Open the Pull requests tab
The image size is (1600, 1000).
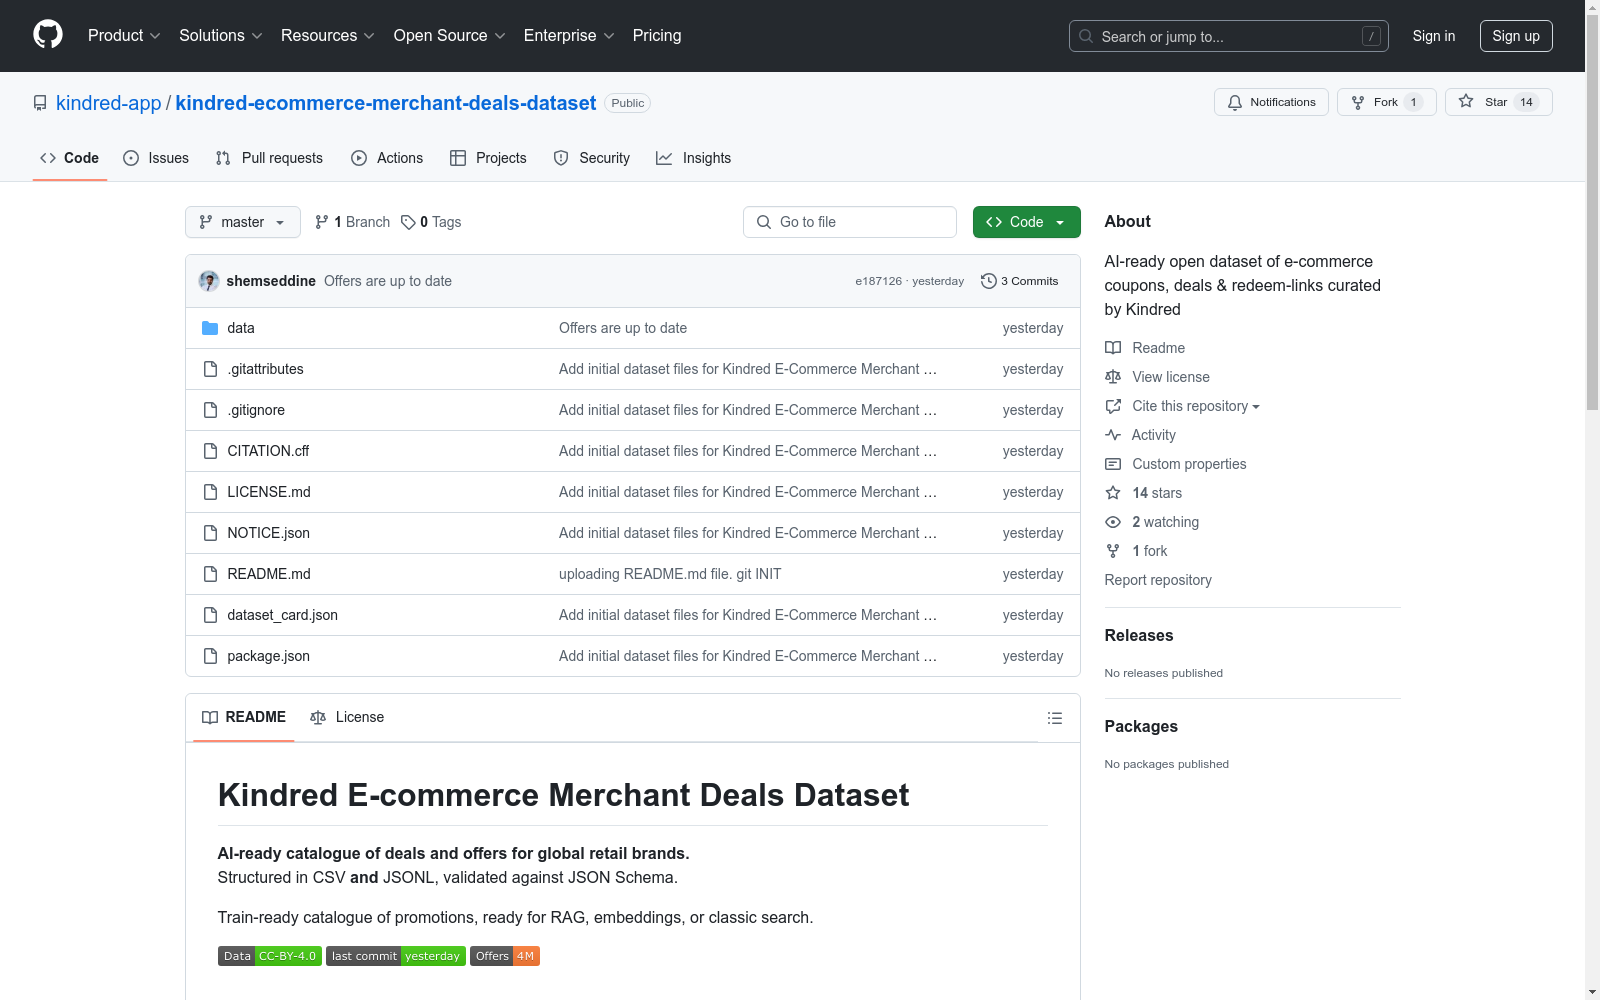pos(269,158)
